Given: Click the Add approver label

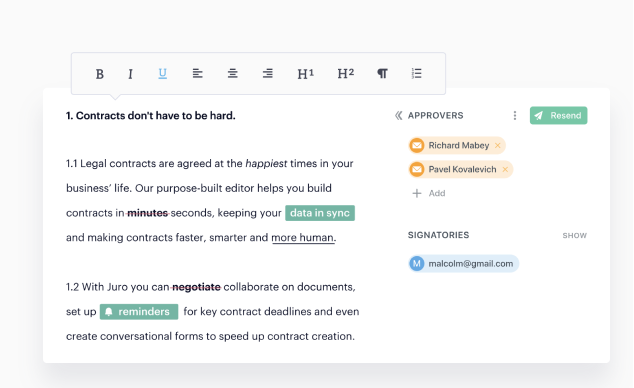Looking at the screenshot, I should pos(437,193).
